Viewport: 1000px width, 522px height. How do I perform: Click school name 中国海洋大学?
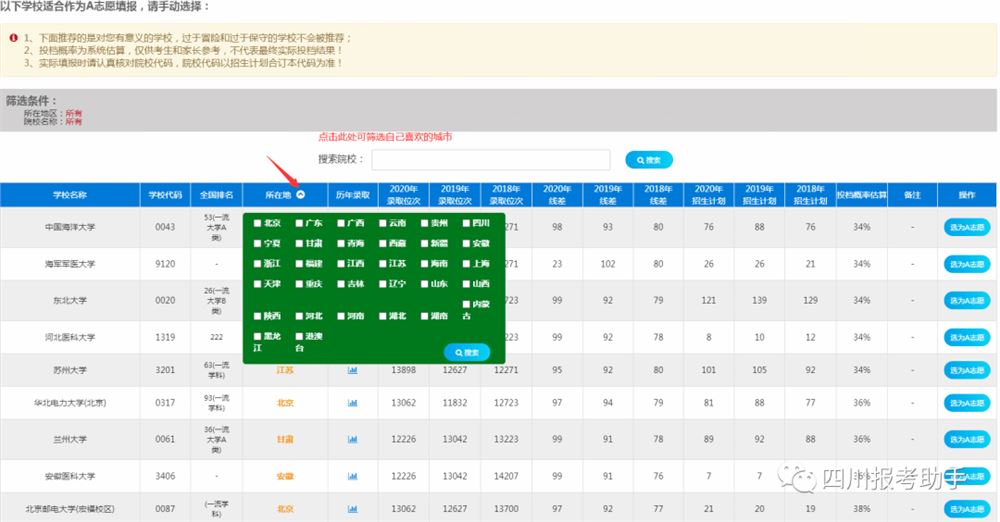click(x=70, y=227)
